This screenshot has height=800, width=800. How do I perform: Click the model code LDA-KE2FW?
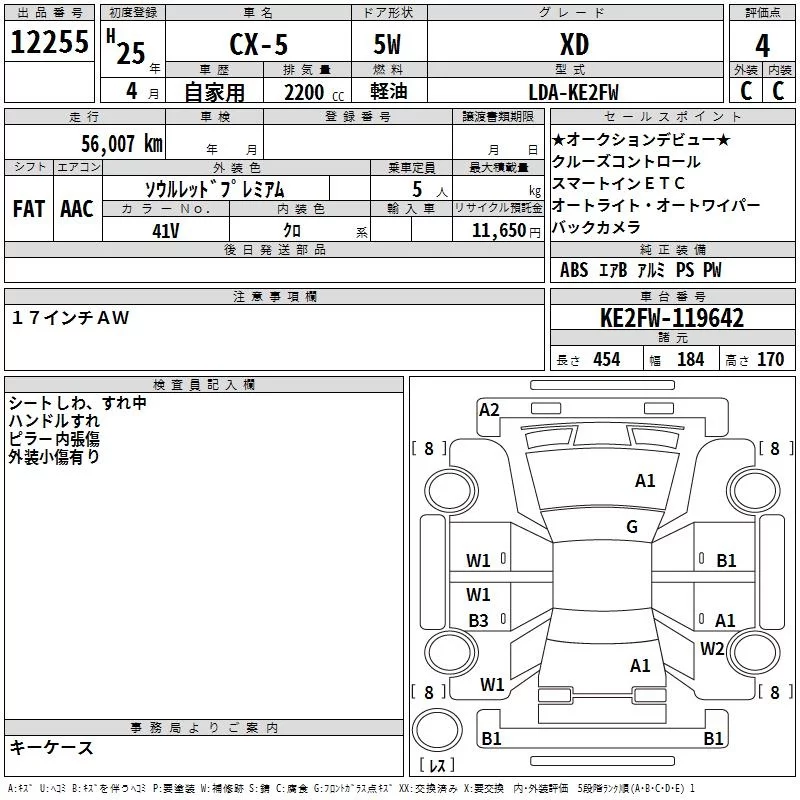click(x=573, y=92)
